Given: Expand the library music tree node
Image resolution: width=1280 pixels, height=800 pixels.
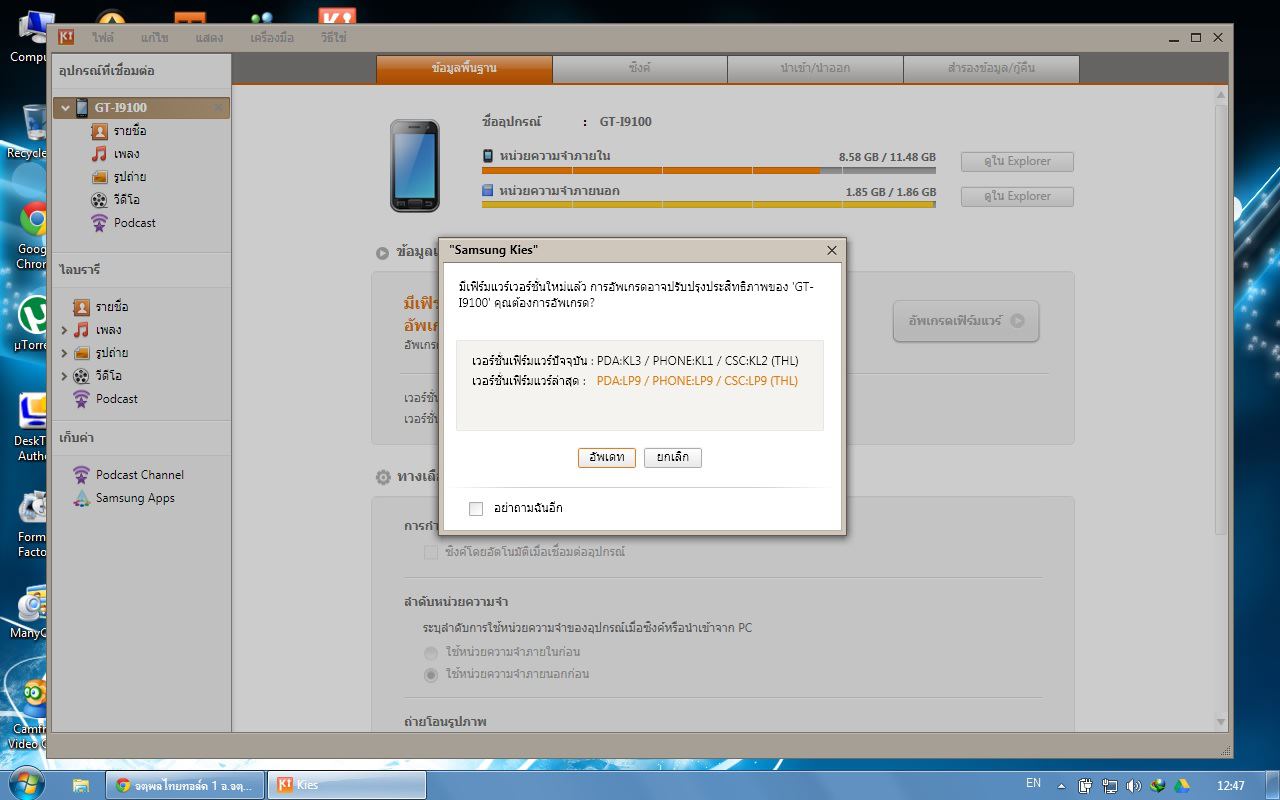Looking at the screenshot, I should [65, 330].
